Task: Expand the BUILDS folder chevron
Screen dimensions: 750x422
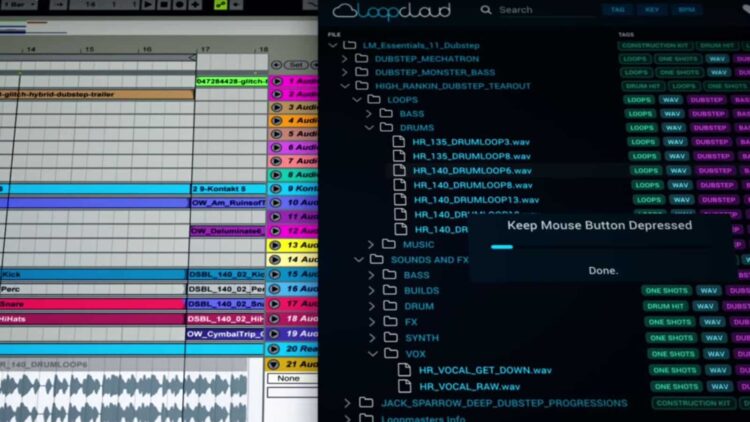Action: pos(372,290)
